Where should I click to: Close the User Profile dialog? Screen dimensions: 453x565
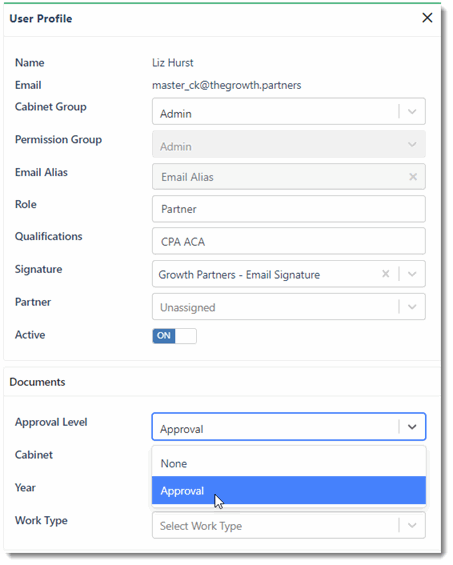click(427, 18)
